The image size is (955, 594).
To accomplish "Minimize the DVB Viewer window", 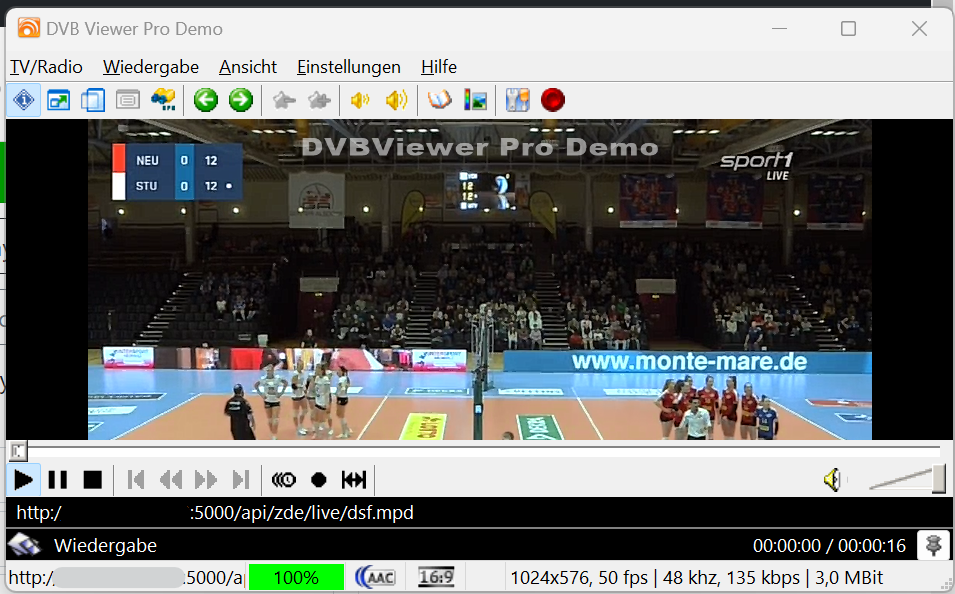I will [x=779, y=29].
